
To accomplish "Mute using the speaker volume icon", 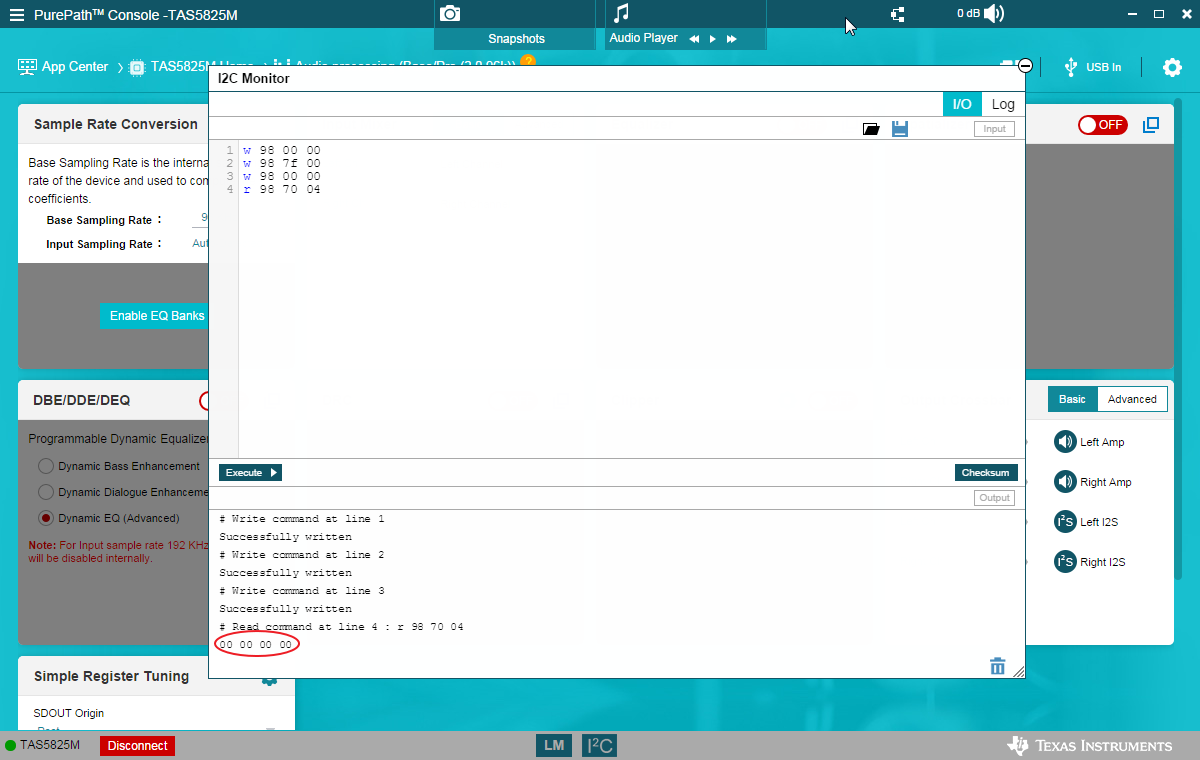I will (994, 14).
